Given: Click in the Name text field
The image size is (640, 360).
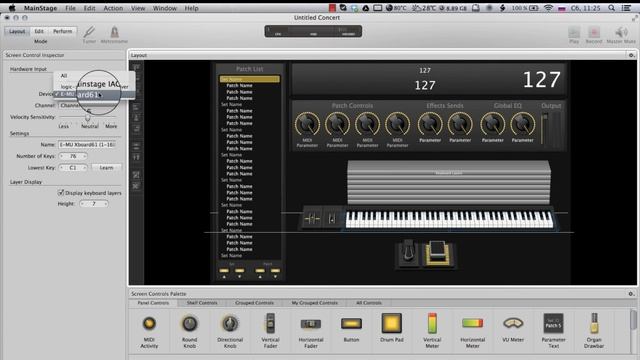Looking at the screenshot, I should [87, 144].
